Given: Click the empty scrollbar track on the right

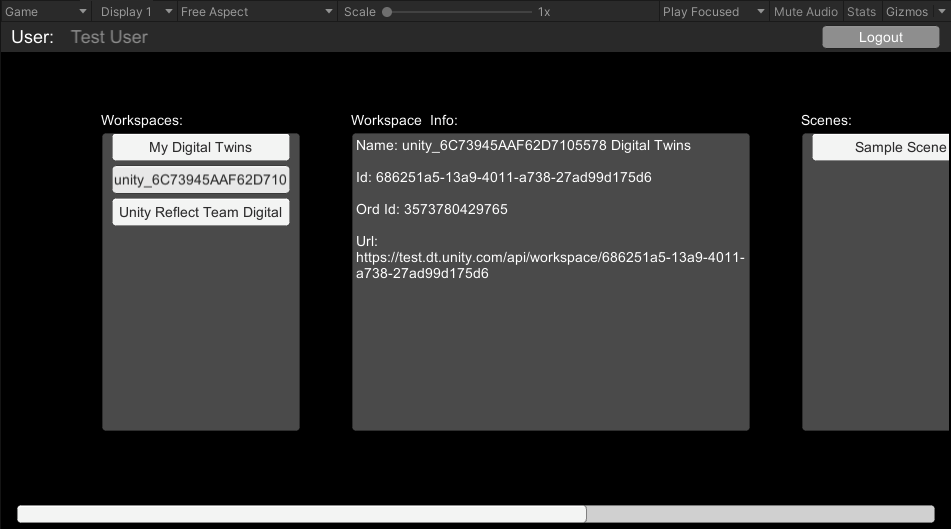Looking at the screenshot, I should tap(760, 514).
